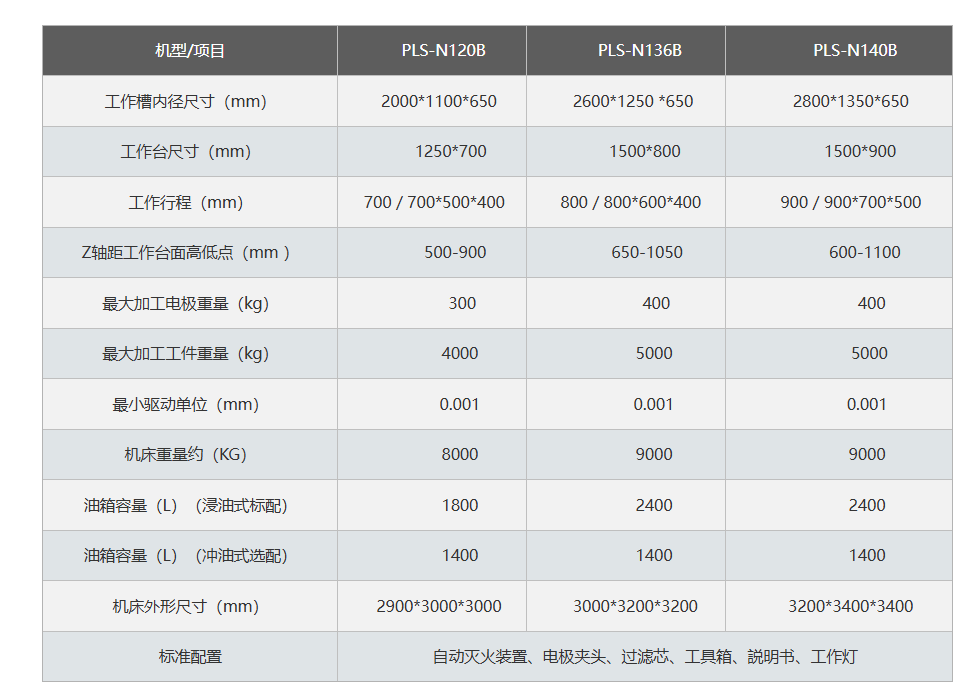Select the value 600-1100
Viewport: 961px width, 691px height.
click(865, 253)
